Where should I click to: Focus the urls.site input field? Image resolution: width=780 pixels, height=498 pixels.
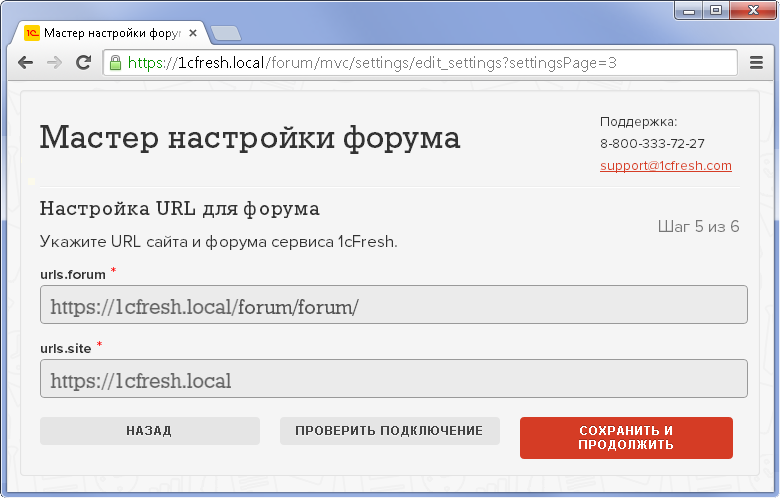click(393, 379)
